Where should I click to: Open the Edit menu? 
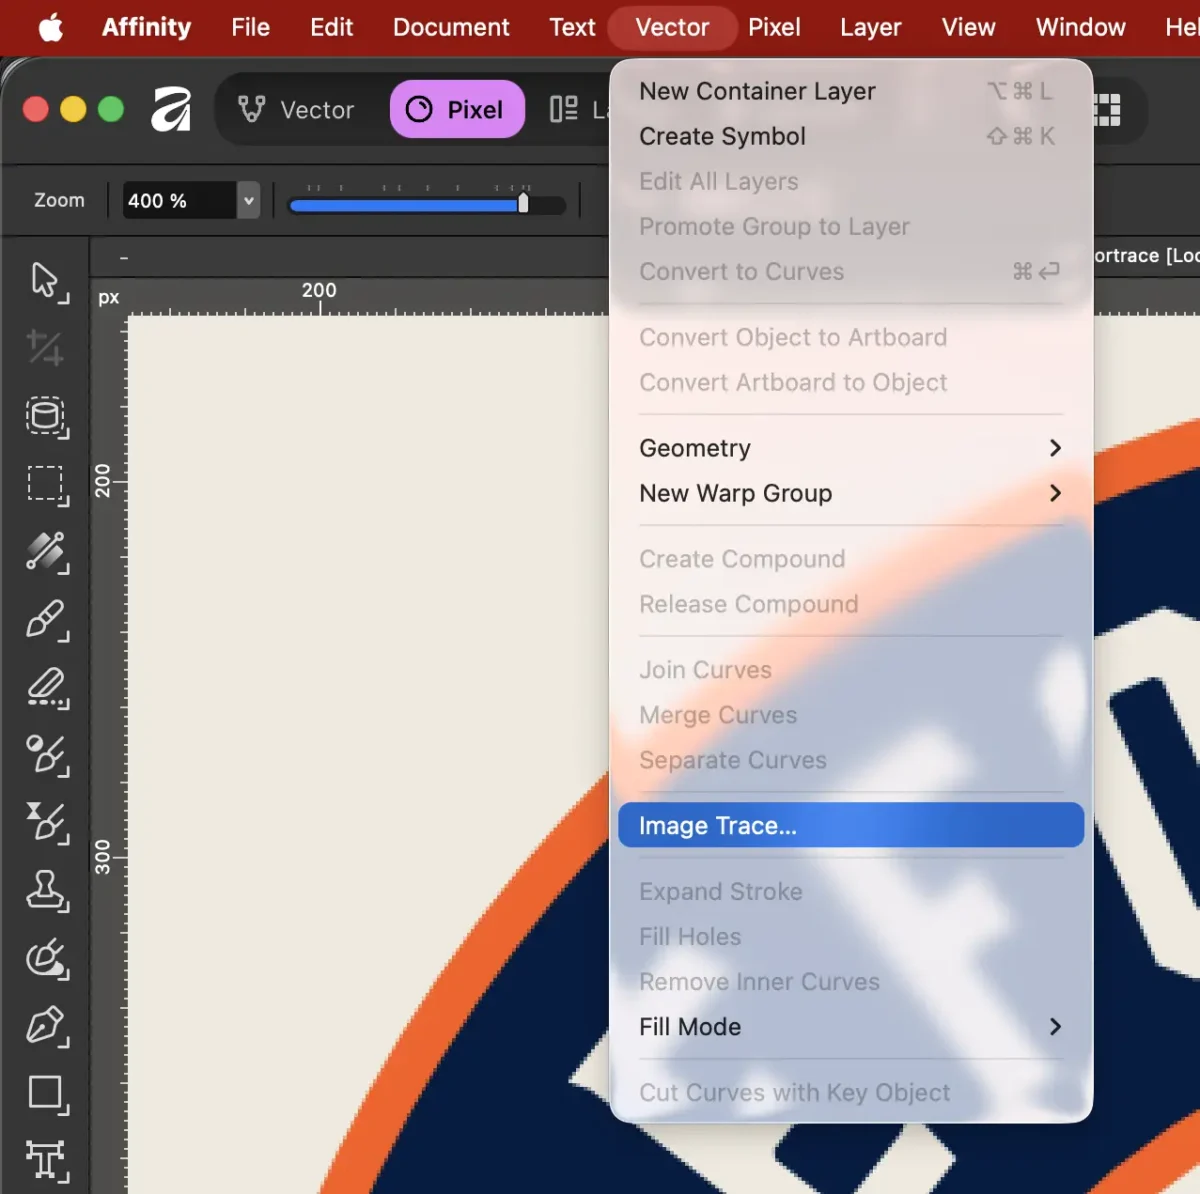(x=331, y=27)
